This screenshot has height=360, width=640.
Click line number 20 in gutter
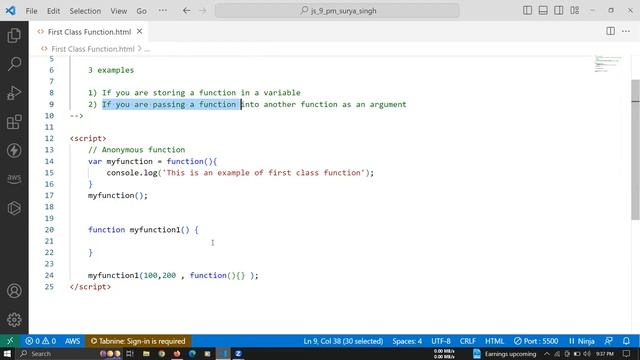coord(49,230)
